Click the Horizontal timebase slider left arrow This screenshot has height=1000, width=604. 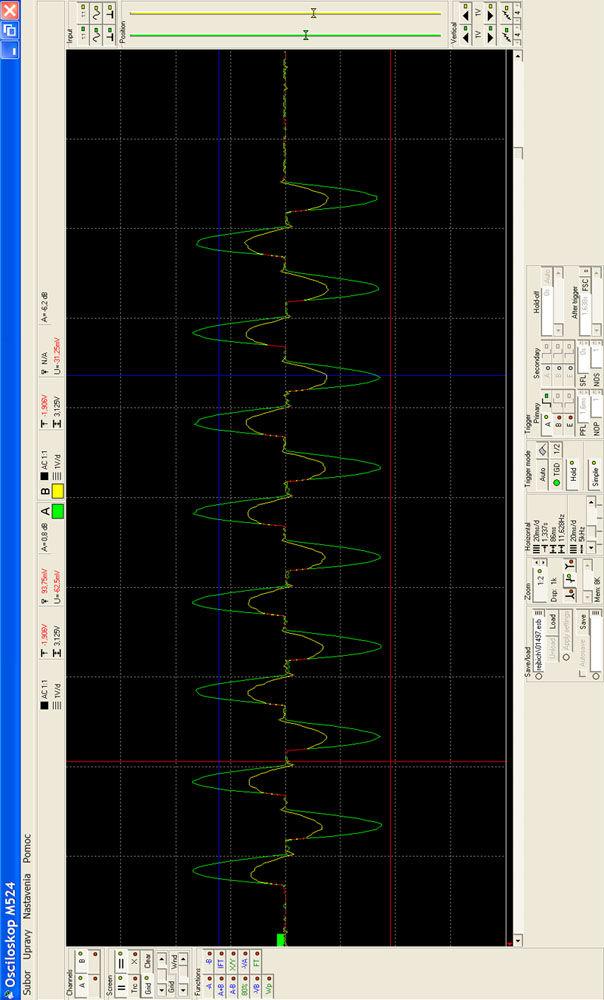pos(591,548)
